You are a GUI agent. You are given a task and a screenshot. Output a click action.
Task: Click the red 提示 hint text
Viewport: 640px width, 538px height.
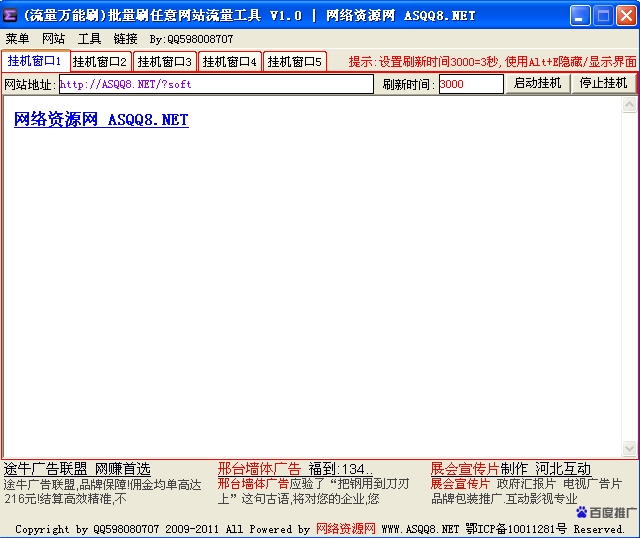pos(492,62)
